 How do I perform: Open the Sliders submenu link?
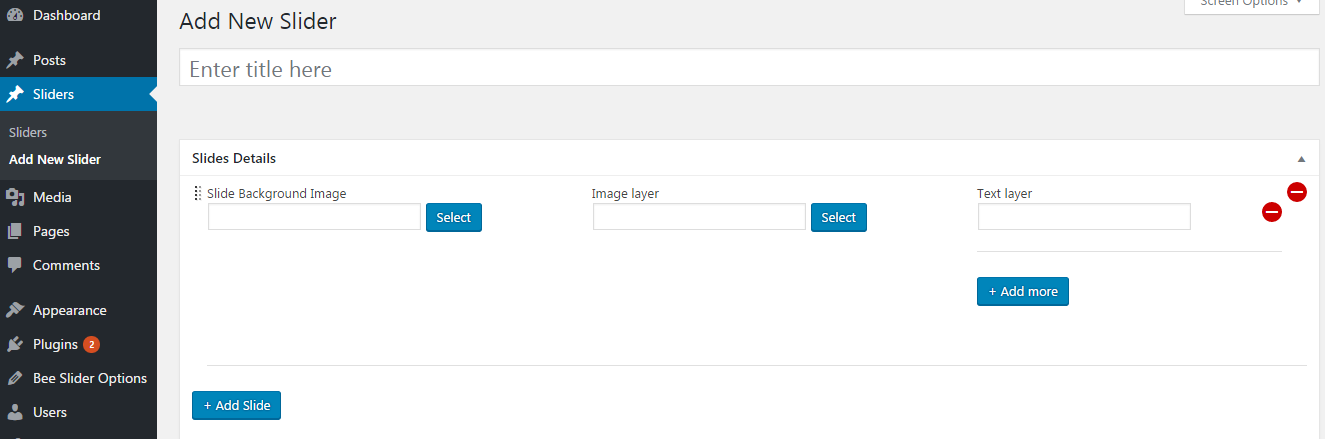[x=28, y=132]
